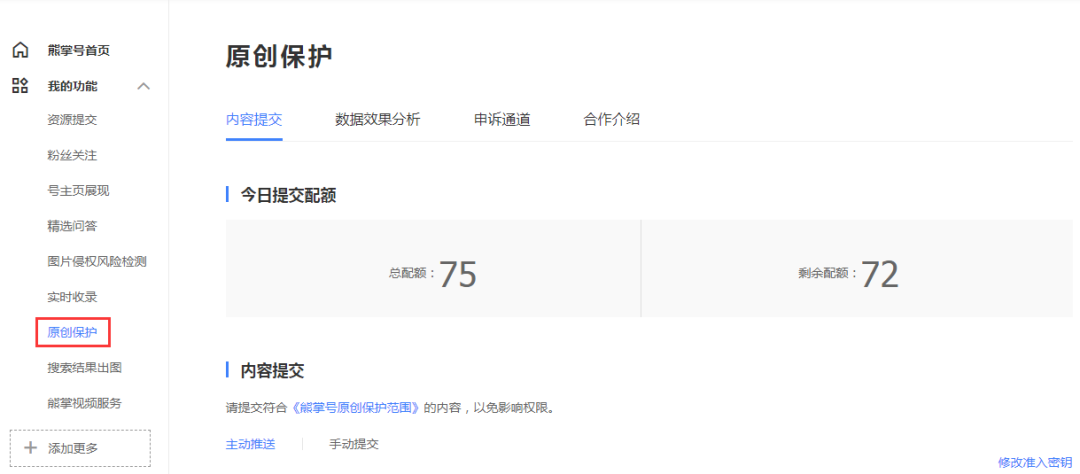Open the 合作介绍 tab

tap(611, 120)
